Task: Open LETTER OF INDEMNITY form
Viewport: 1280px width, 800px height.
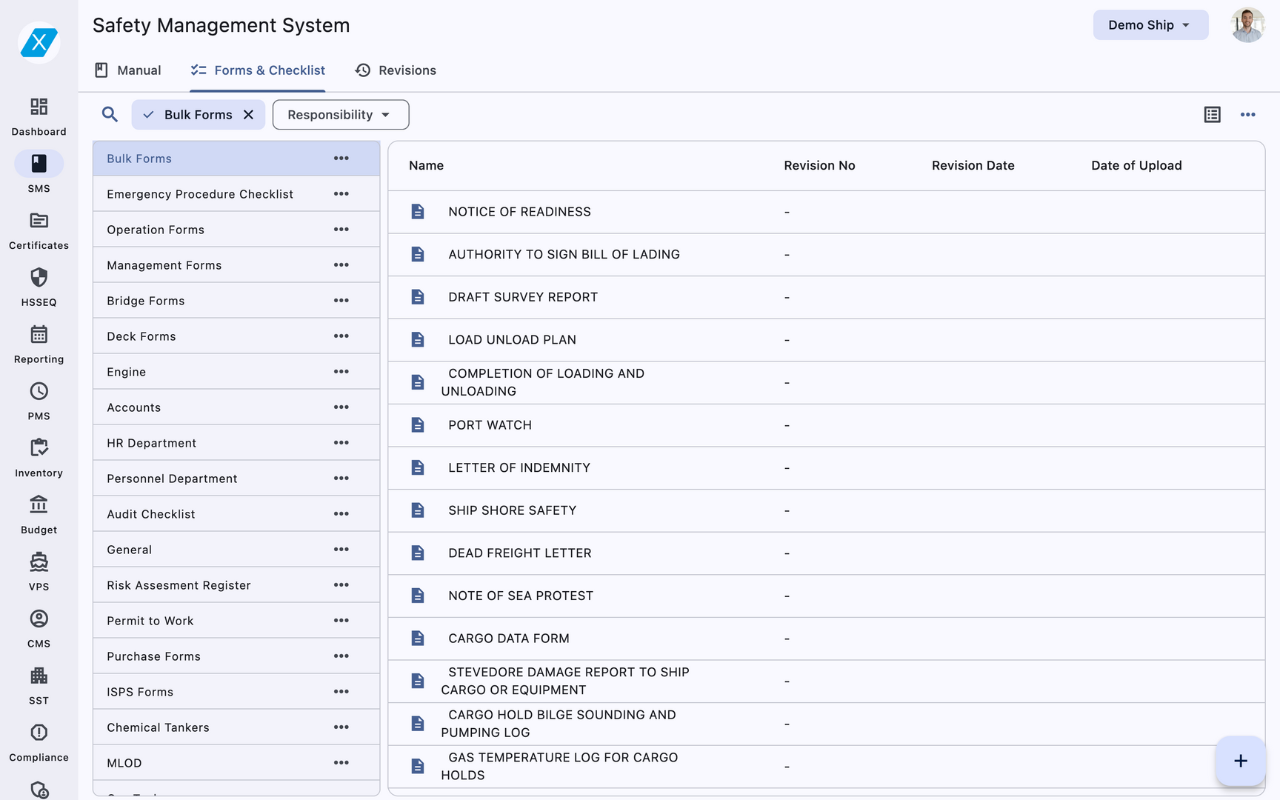Action: (519, 468)
